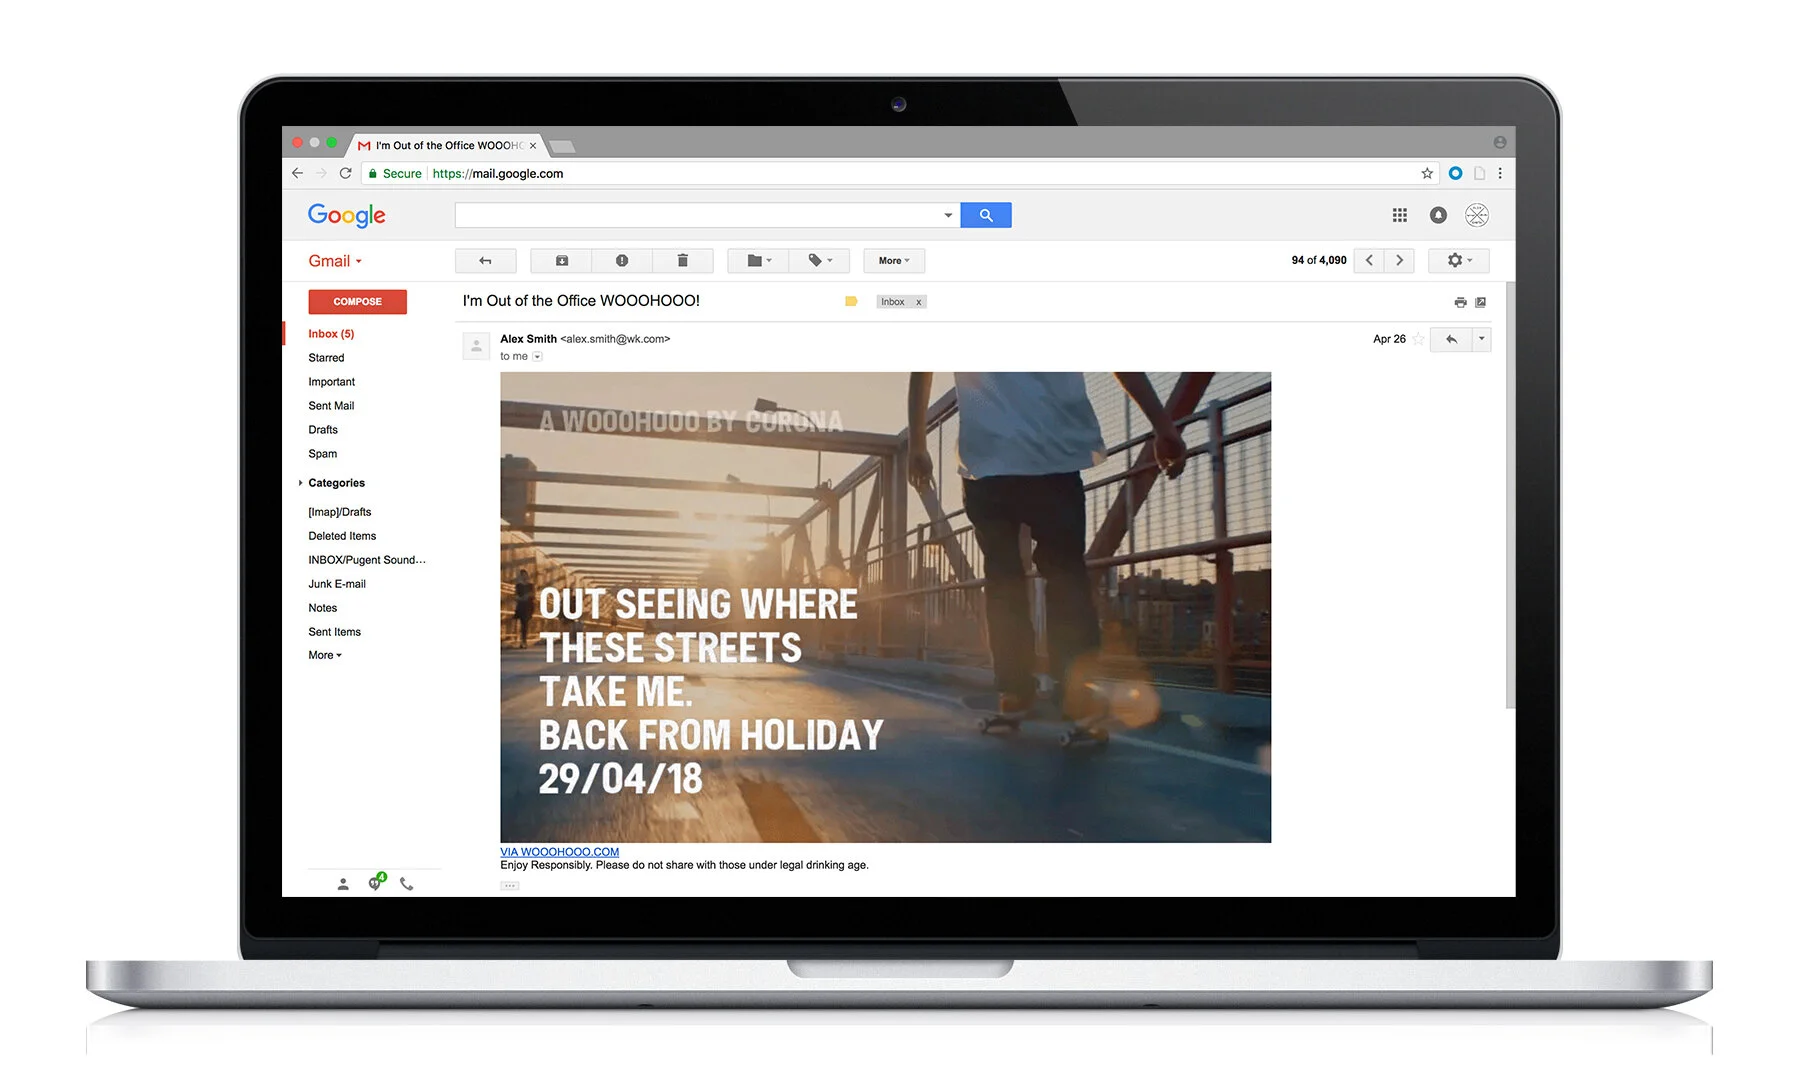Open the [Imap]/Drafts label
The width and height of the screenshot is (1800, 1080).
[x=340, y=512]
